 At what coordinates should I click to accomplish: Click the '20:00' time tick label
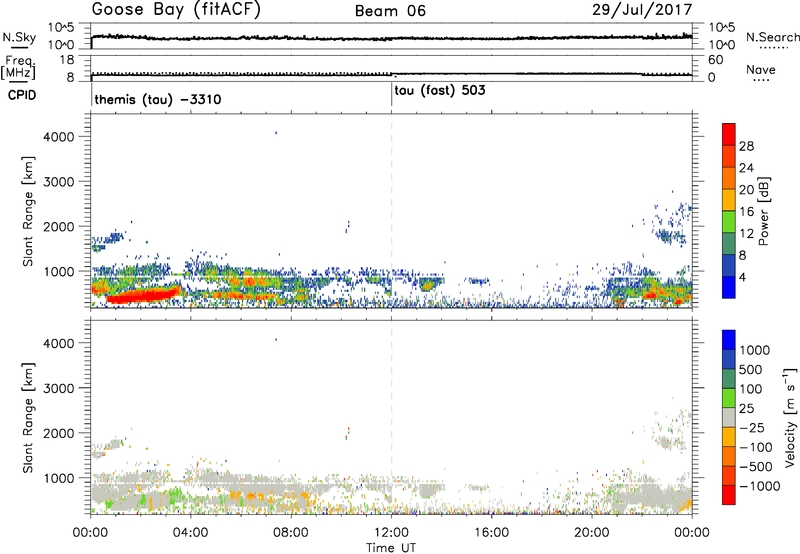pos(591,533)
